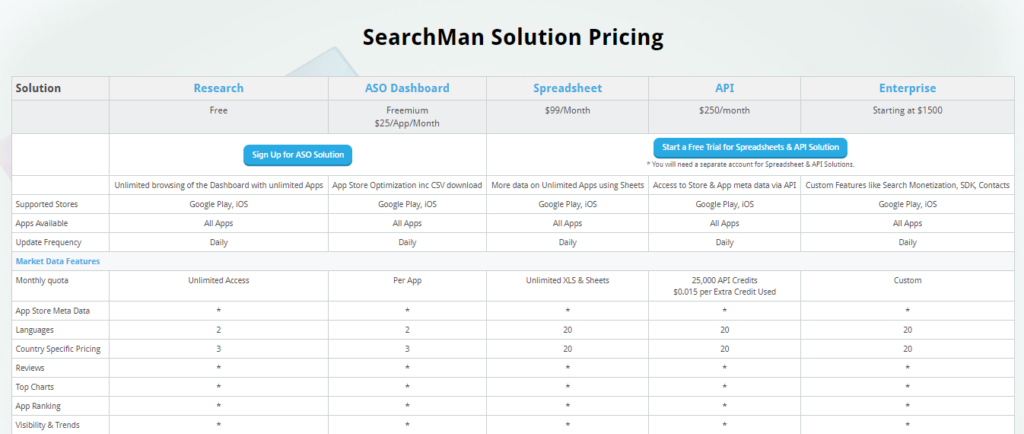Click the Languages row label
Image resolution: width=1024 pixels, height=434 pixels.
35,330
